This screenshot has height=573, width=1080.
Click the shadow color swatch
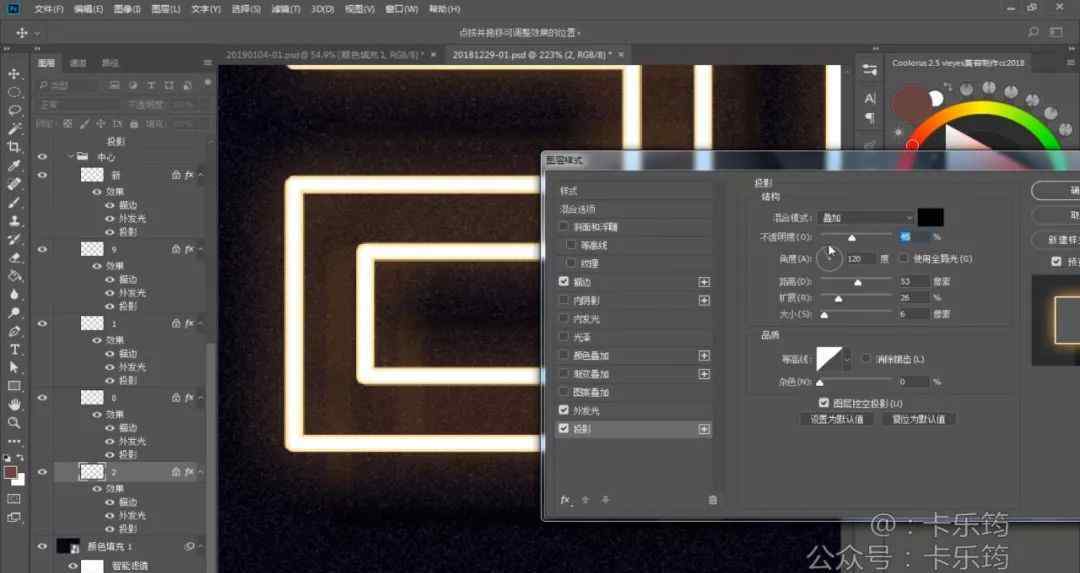[x=931, y=218]
